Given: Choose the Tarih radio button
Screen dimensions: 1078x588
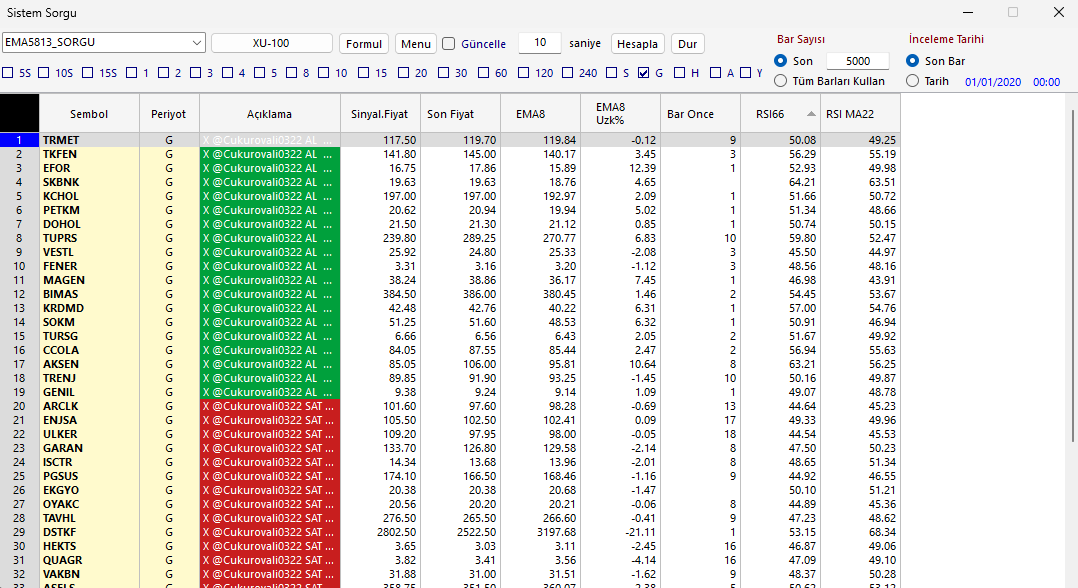Looking at the screenshot, I should click(912, 81).
